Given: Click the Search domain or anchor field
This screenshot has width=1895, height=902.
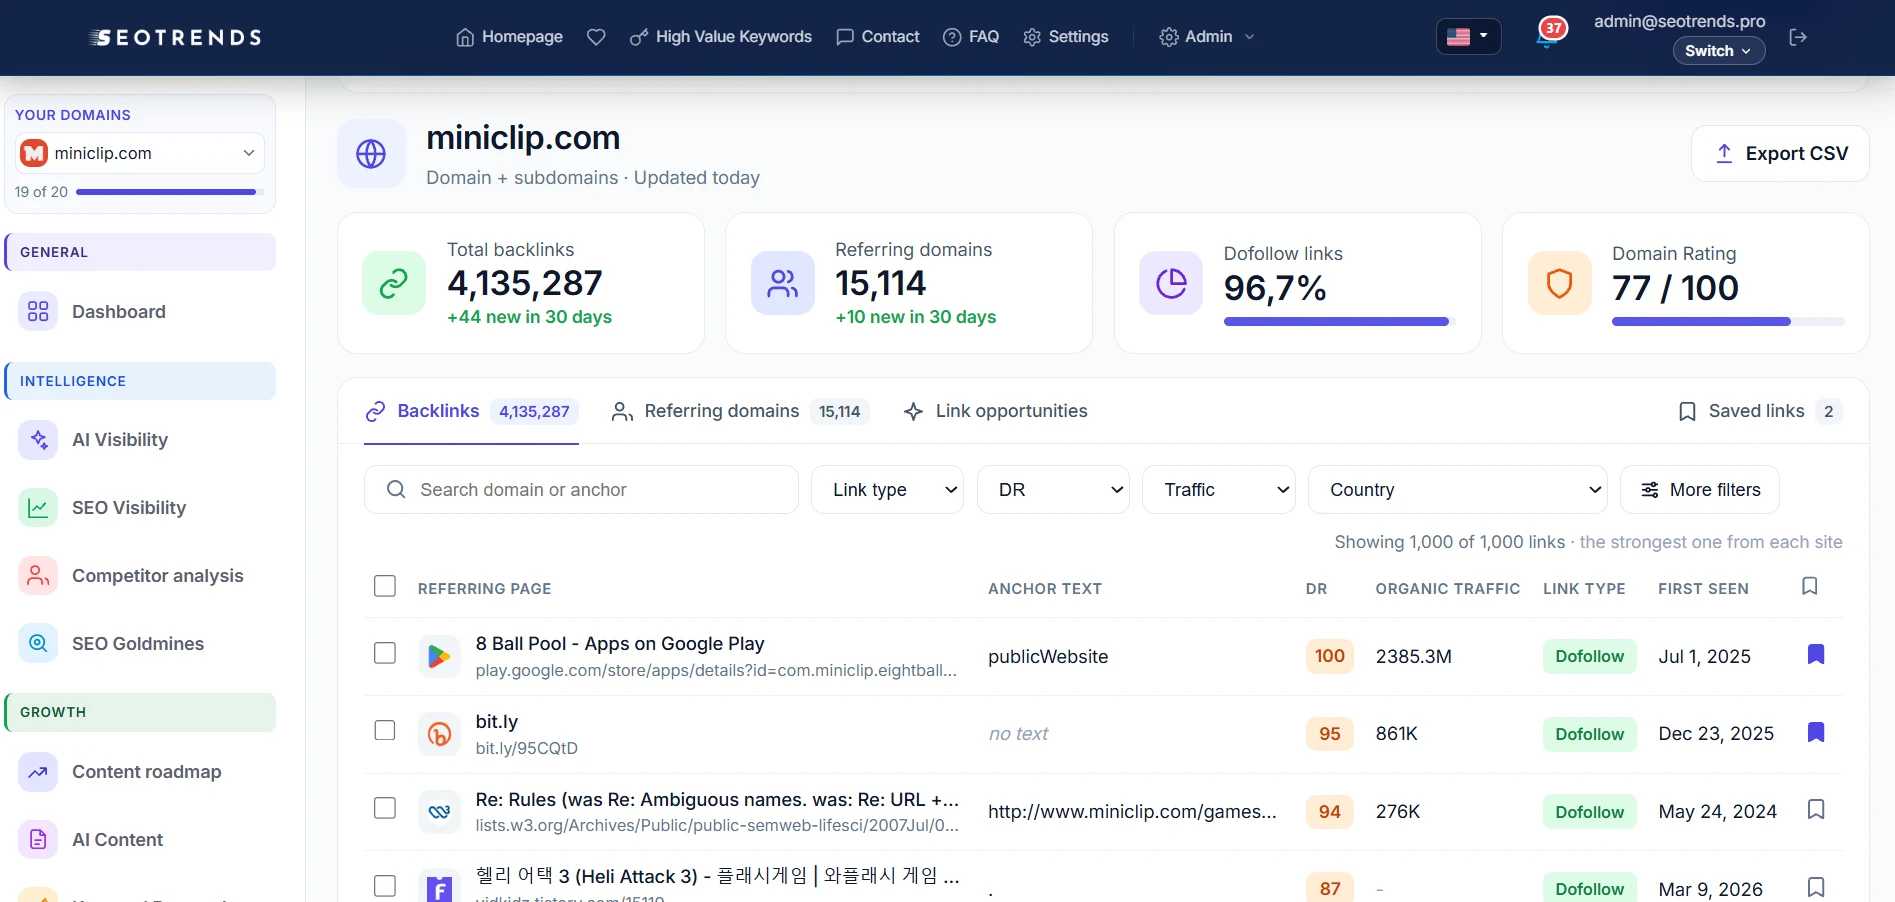Looking at the screenshot, I should 581,490.
